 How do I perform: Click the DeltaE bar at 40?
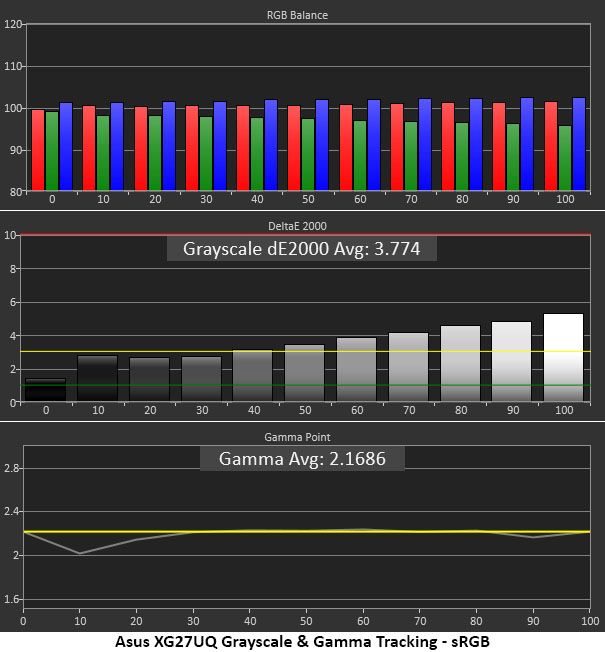(253, 375)
